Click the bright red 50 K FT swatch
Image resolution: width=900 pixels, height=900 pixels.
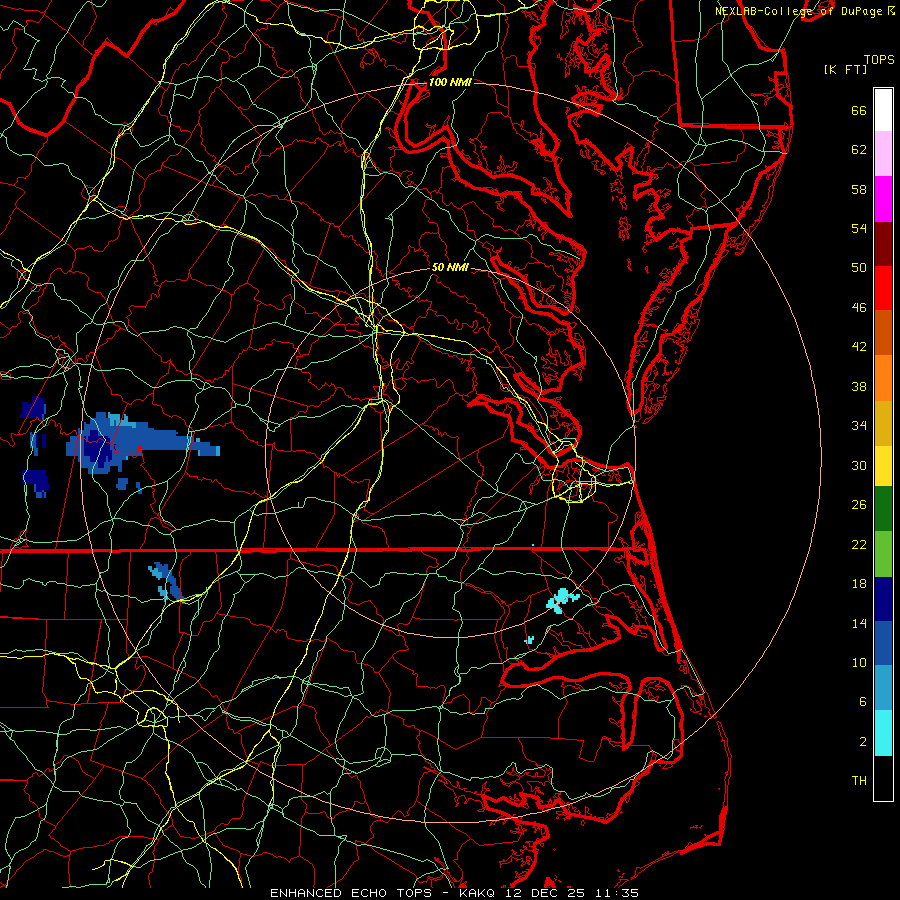click(883, 288)
